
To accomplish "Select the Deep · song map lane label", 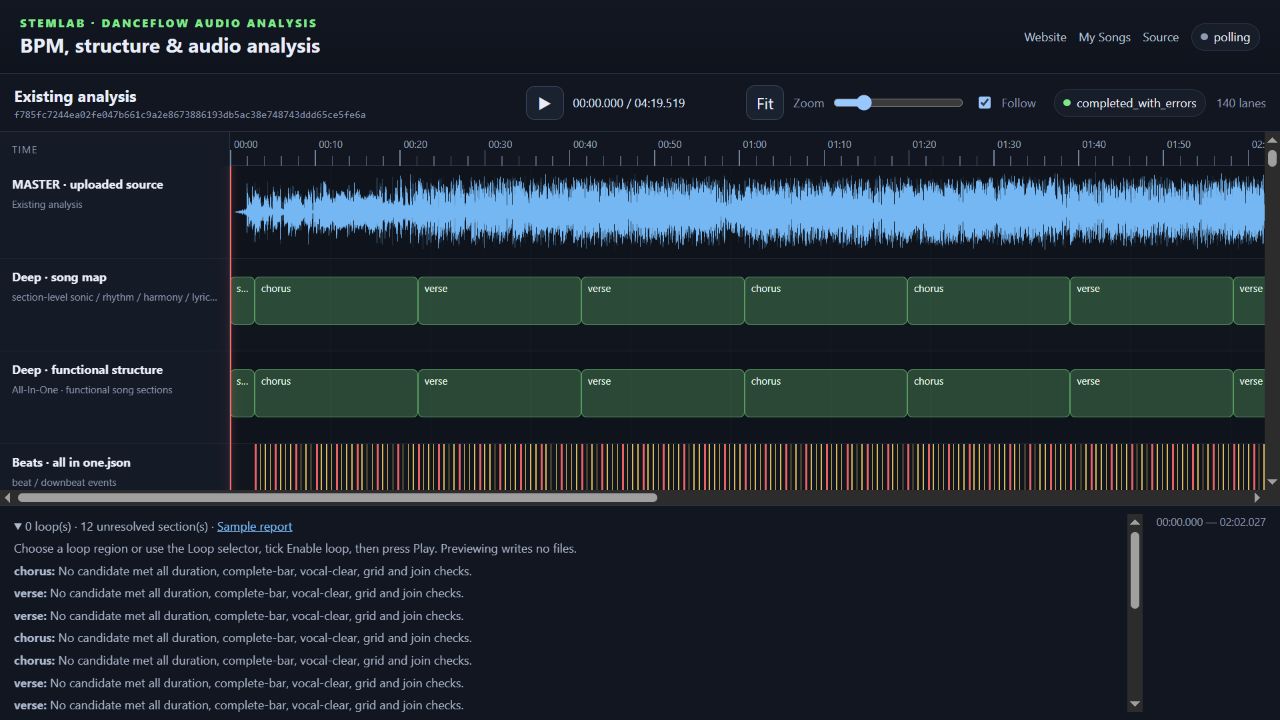I will 59,277.
